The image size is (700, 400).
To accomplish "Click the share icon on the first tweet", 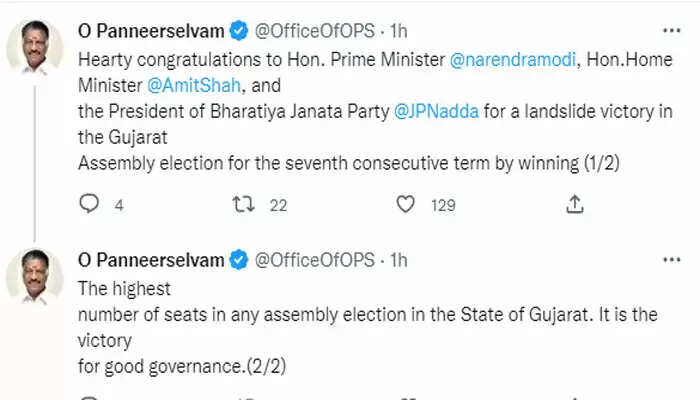I will (x=575, y=205).
